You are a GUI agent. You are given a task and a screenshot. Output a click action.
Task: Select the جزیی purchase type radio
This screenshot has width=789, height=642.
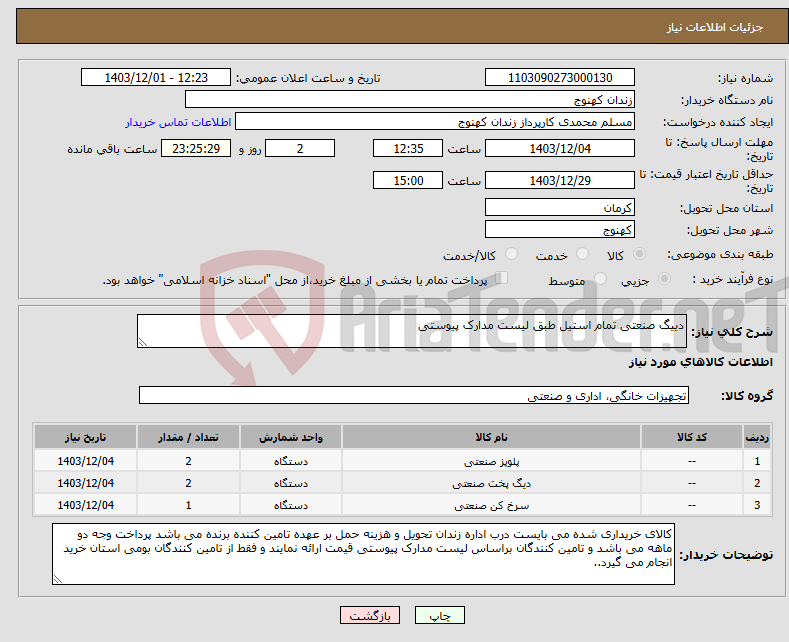(664, 278)
